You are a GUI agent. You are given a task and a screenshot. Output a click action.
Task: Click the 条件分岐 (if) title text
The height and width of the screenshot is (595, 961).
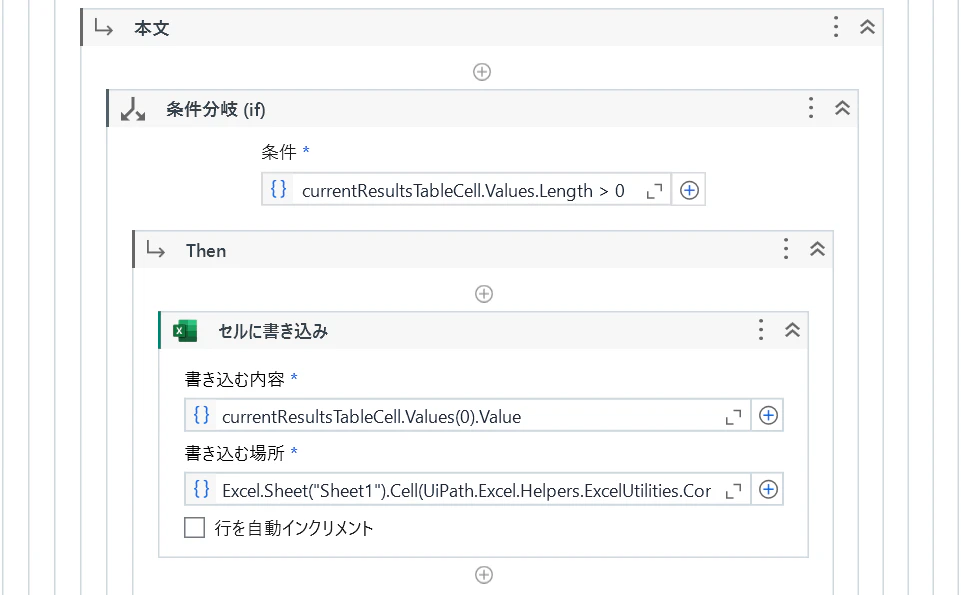(x=216, y=110)
